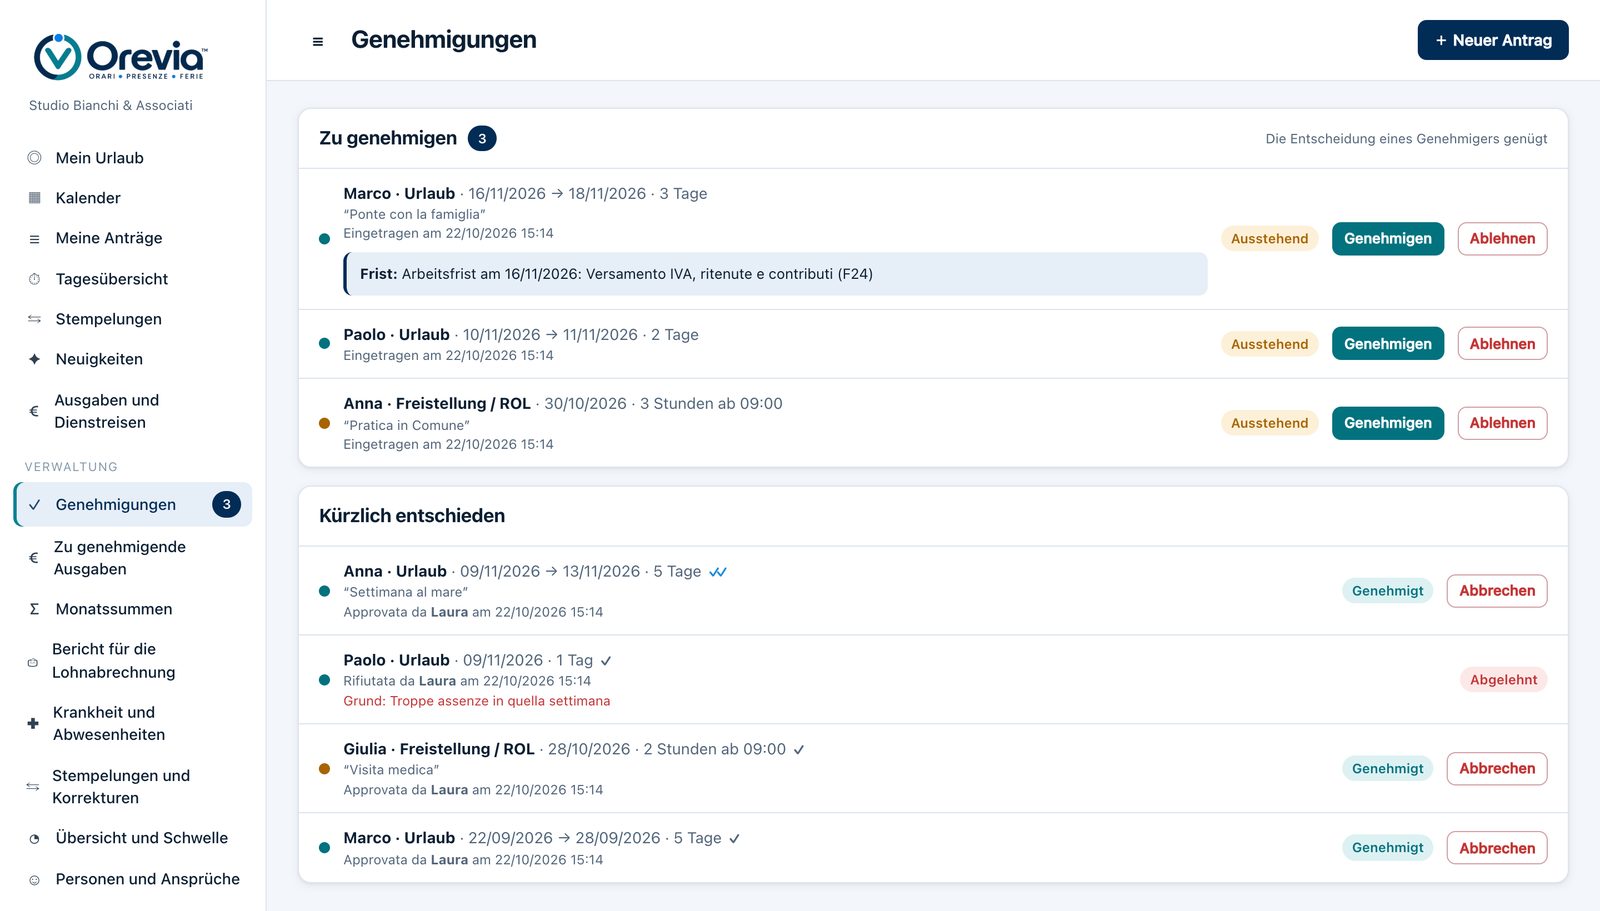The width and height of the screenshot is (1600, 911).
Task: Click the Meine Anträge list icon
Action: click(34, 239)
